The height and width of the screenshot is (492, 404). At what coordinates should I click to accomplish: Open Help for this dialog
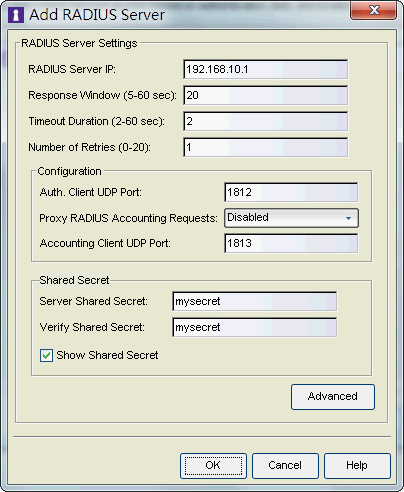click(357, 466)
